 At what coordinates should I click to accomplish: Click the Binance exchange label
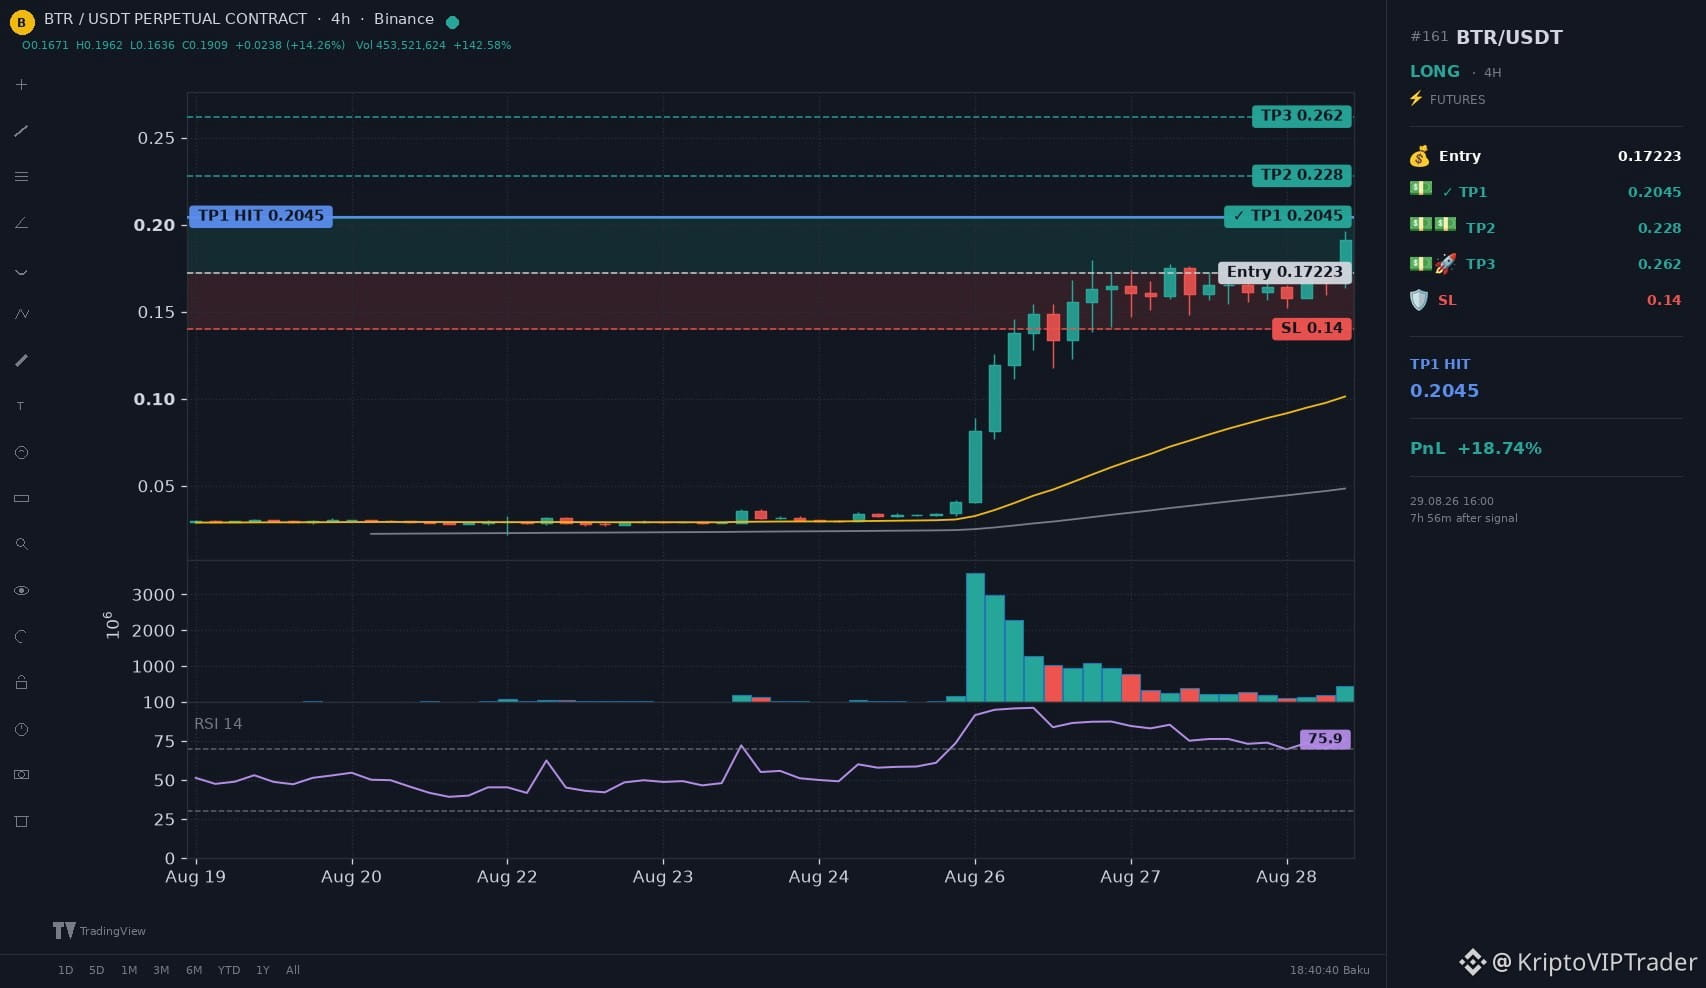coord(404,19)
